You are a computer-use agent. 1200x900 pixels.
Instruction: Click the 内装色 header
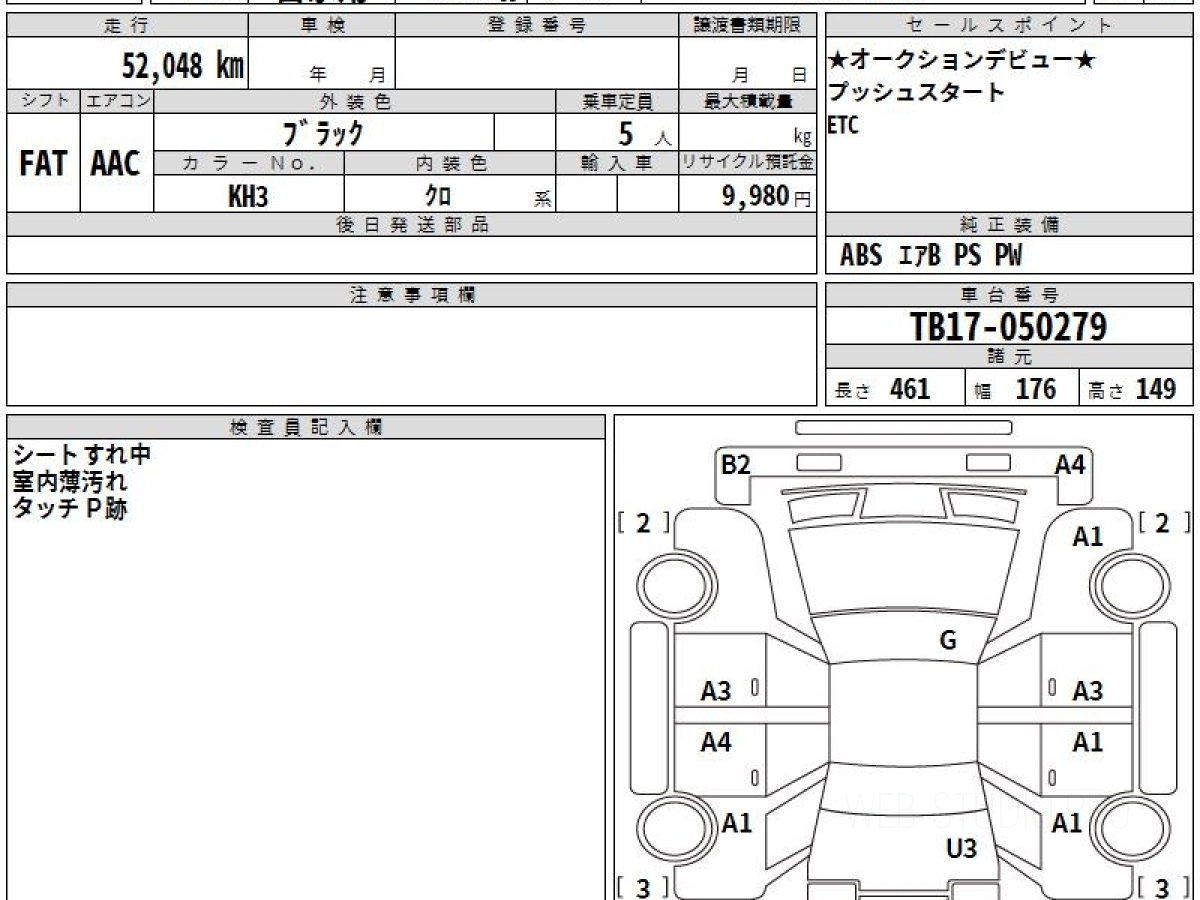click(450, 164)
